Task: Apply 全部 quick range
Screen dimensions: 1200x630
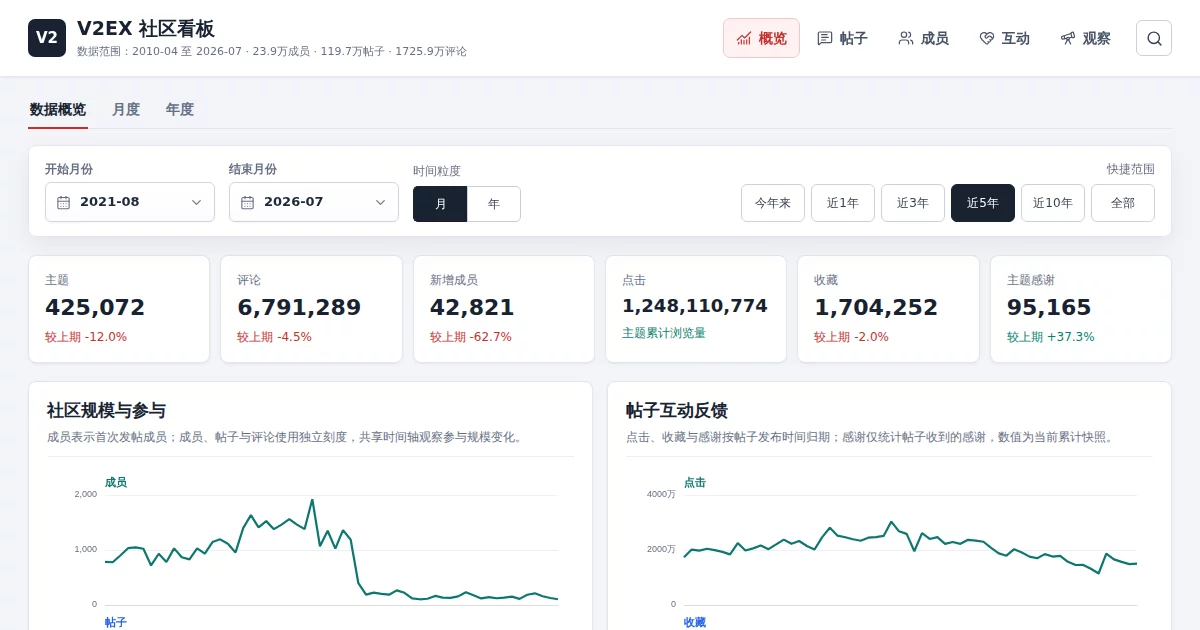Action: [1123, 203]
